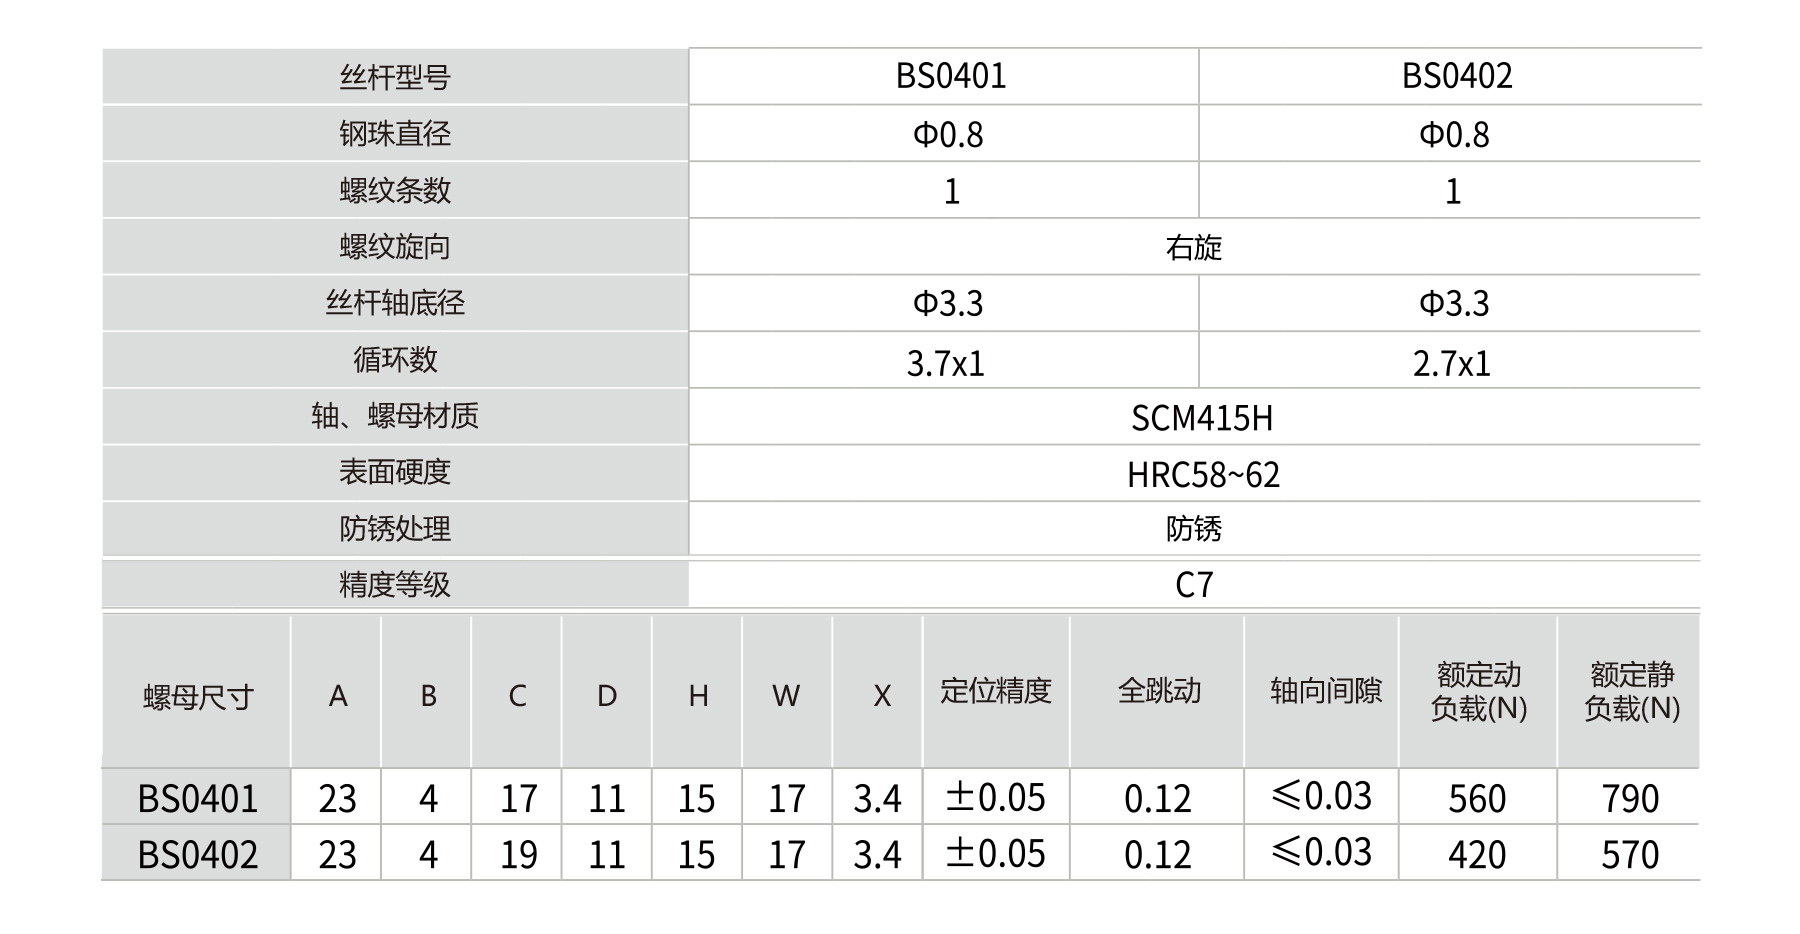1800x934 pixels.
Task: Click the 560 dynamic load value
Action: coord(1477,798)
